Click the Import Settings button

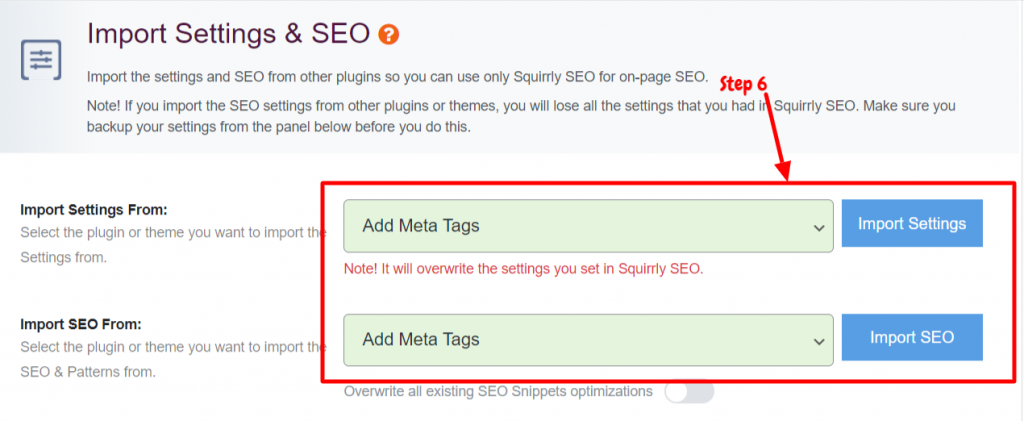coord(912,223)
